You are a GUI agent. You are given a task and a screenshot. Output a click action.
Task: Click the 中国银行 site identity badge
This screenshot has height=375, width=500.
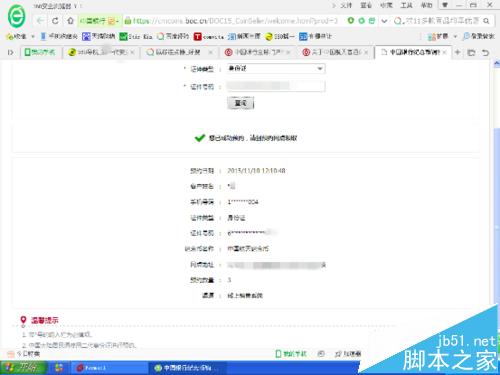(99, 21)
